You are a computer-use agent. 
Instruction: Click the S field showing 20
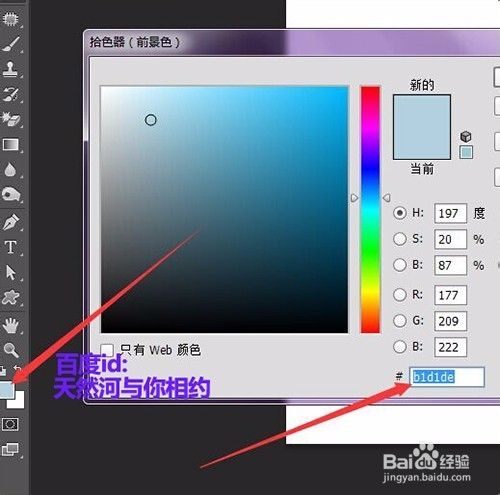tap(450, 239)
